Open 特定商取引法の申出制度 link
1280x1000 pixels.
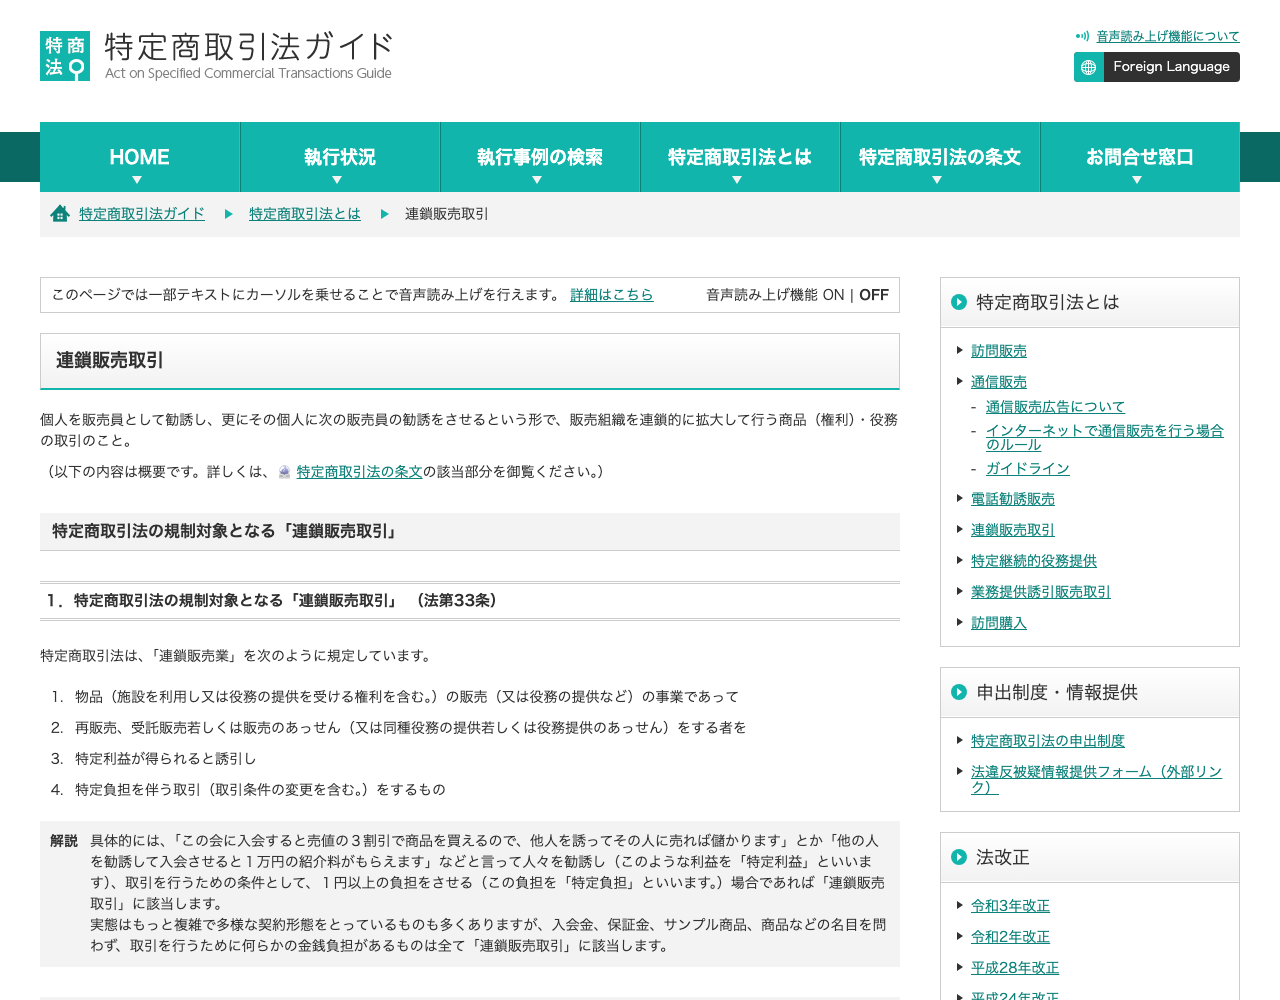tap(1048, 741)
